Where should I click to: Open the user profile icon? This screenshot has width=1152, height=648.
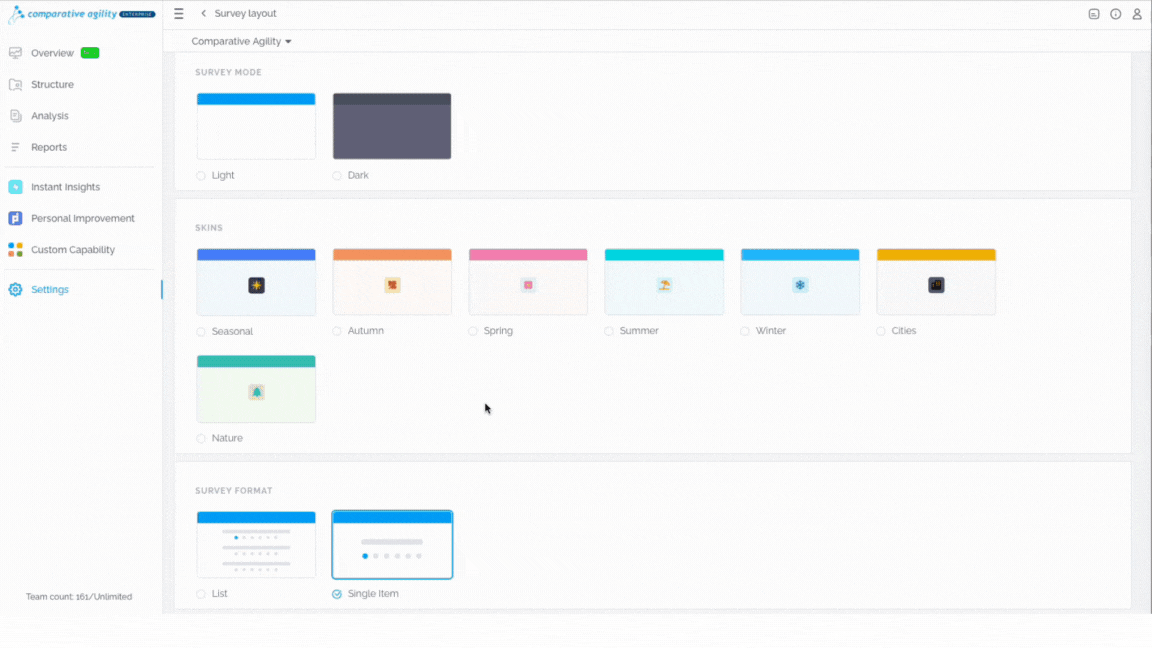click(x=1137, y=14)
